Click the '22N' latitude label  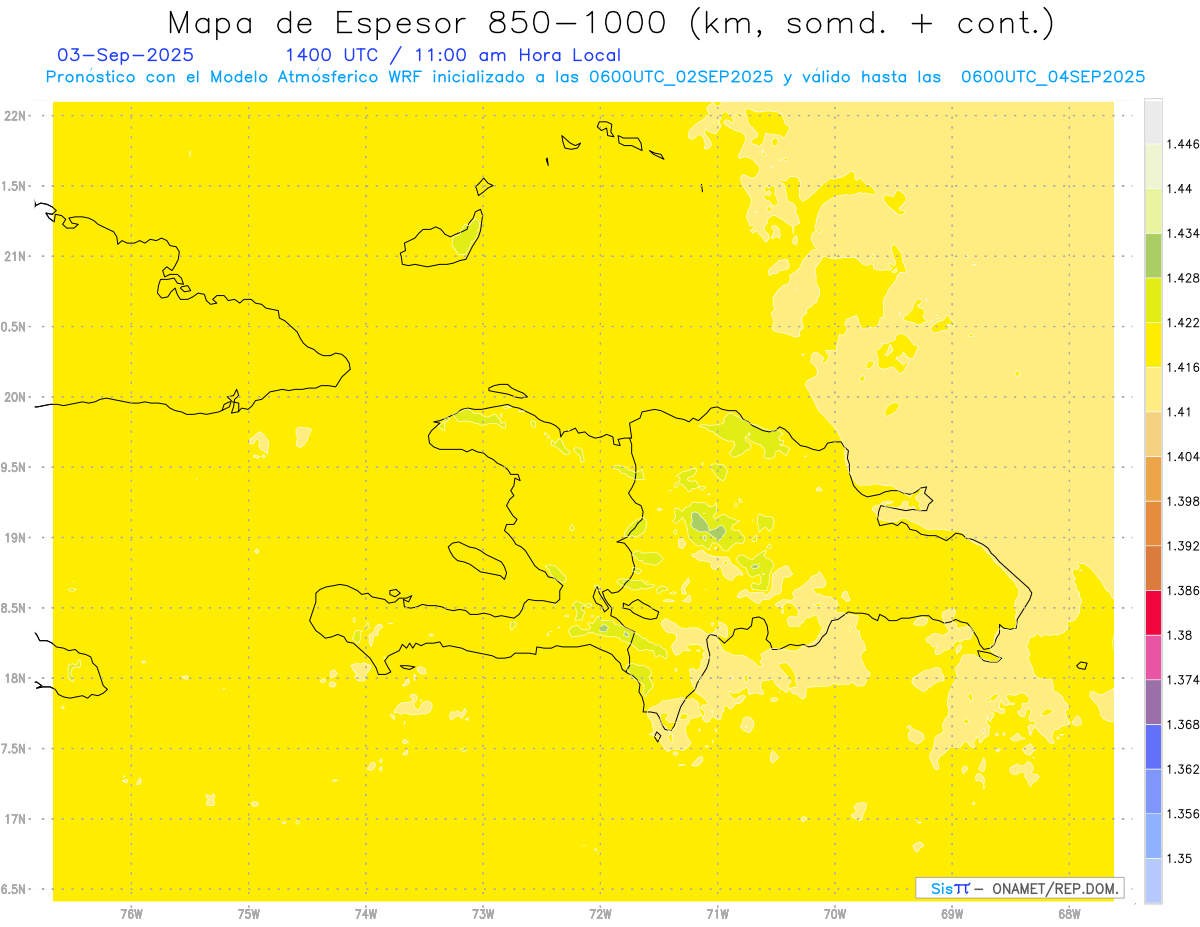pyautogui.click(x=15, y=116)
